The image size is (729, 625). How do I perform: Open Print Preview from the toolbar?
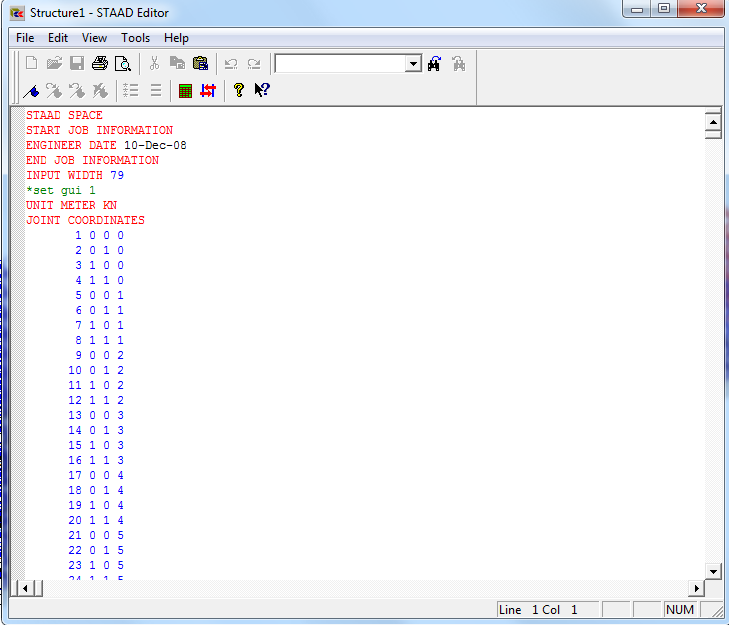pos(122,64)
